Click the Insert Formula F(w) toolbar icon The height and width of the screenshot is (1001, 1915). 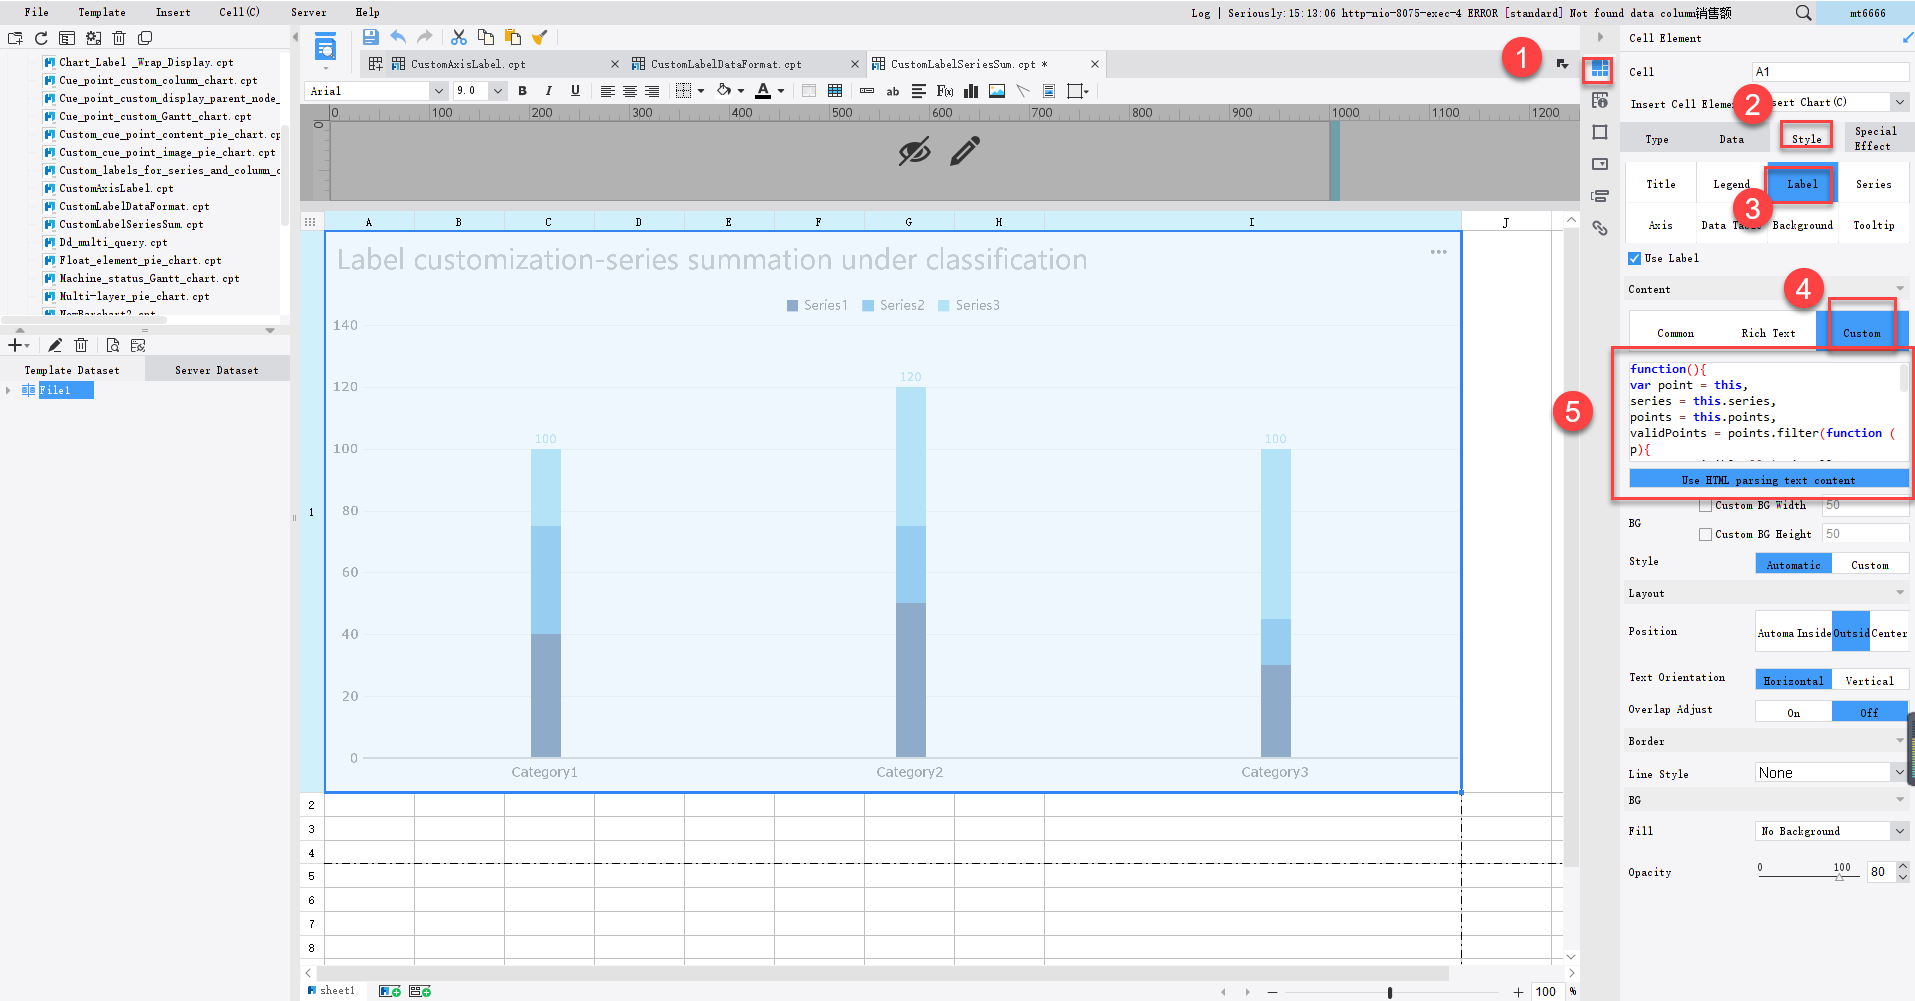click(x=943, y=91)
